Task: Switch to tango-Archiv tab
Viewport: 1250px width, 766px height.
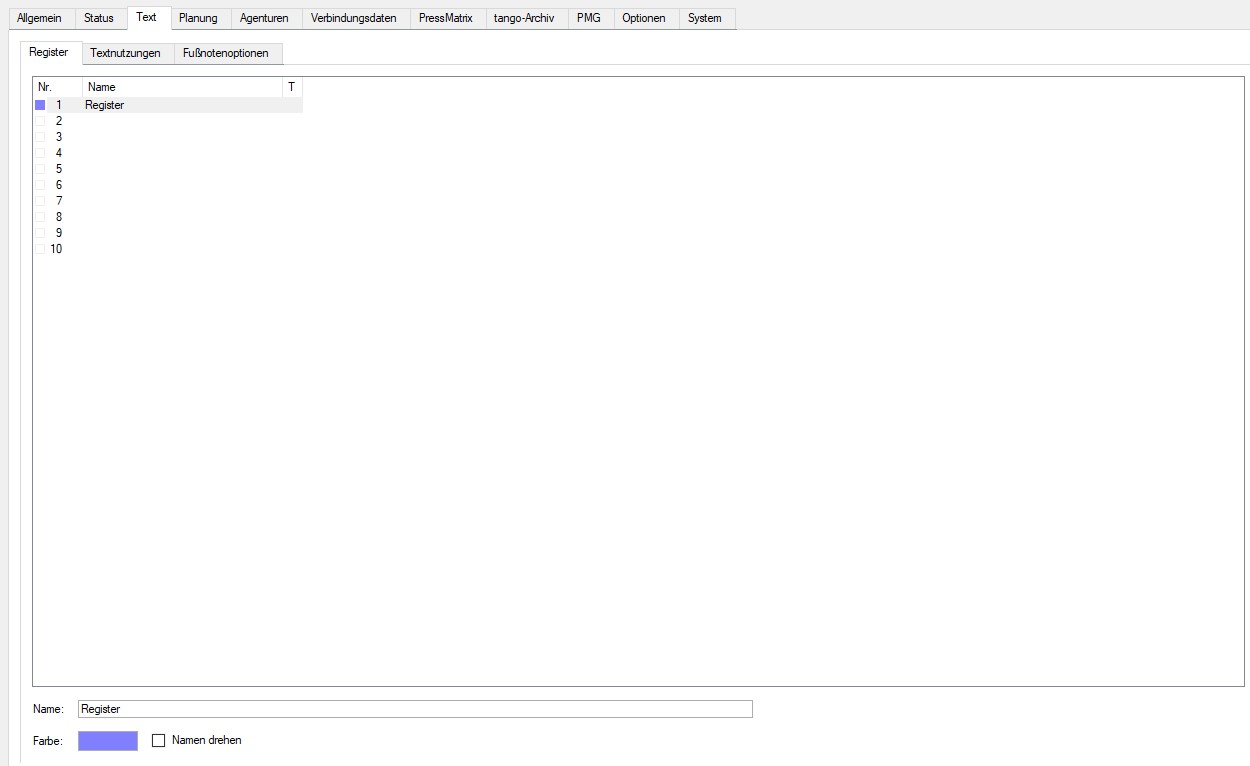Action: [524, 18]
